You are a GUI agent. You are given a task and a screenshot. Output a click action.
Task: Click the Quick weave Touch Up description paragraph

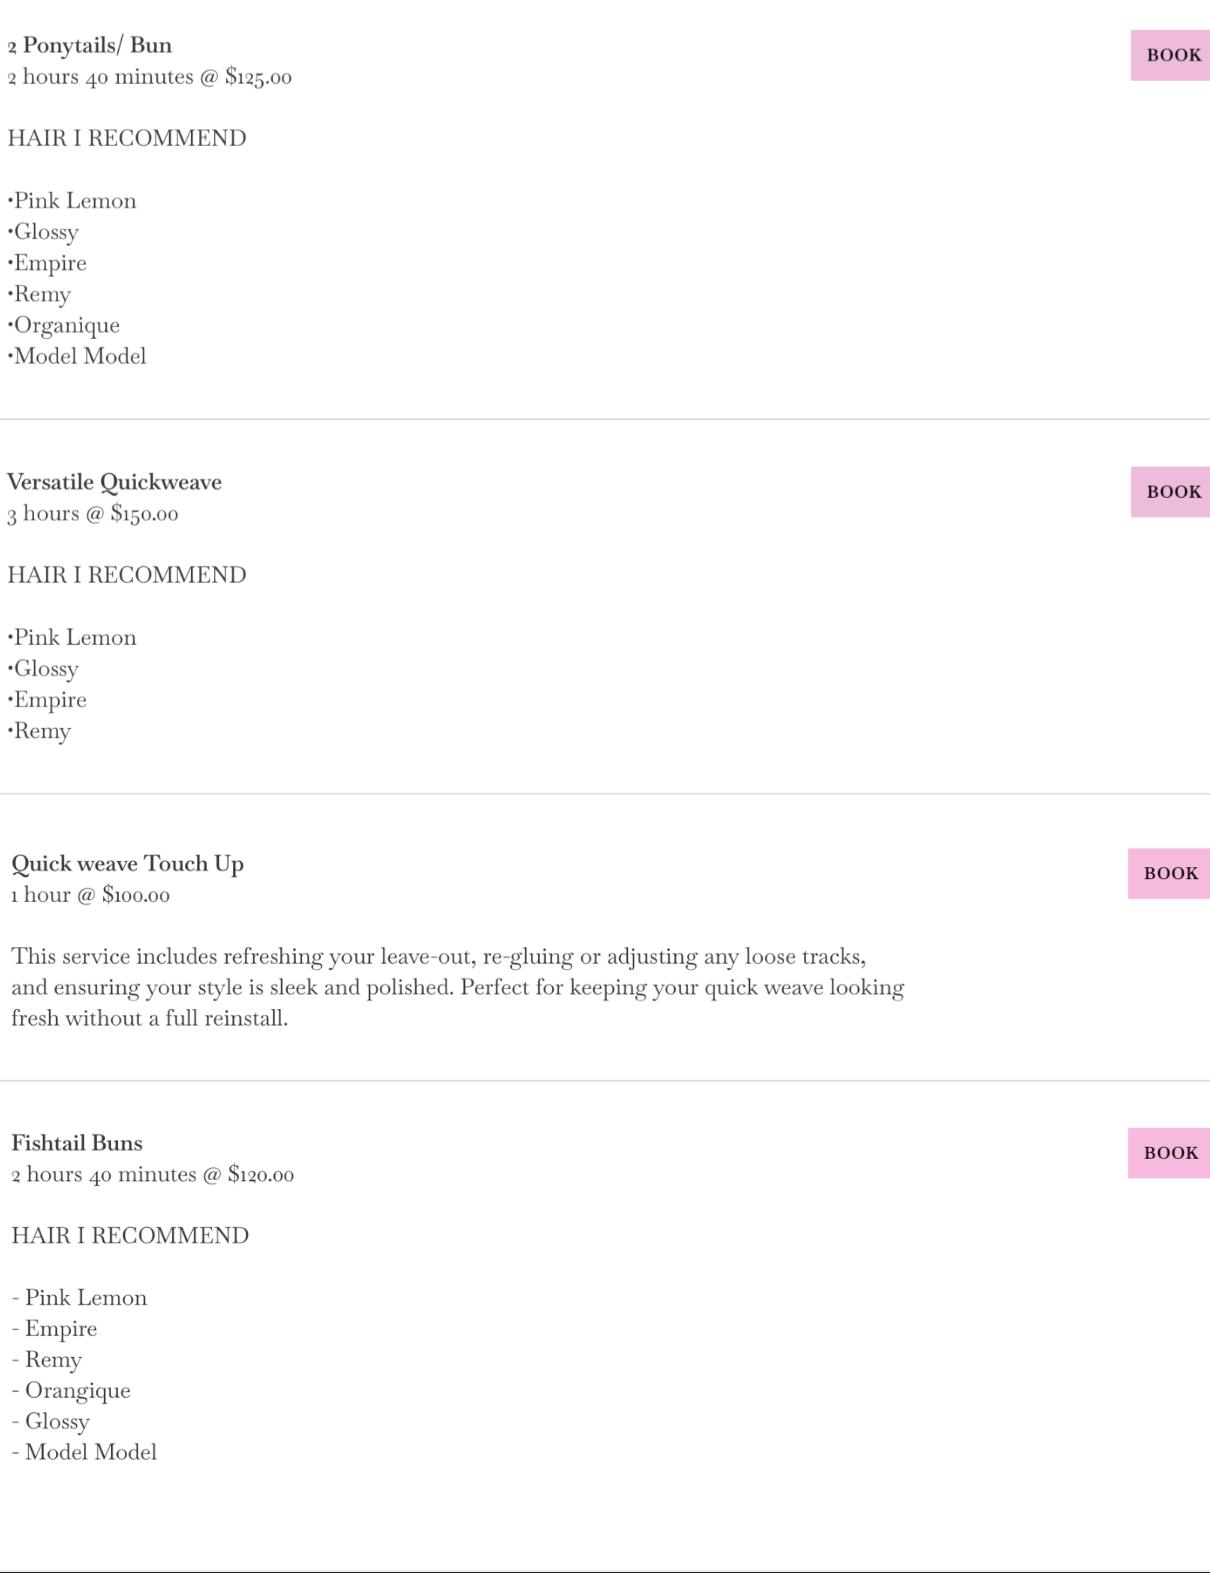click(x=457, y=987)
